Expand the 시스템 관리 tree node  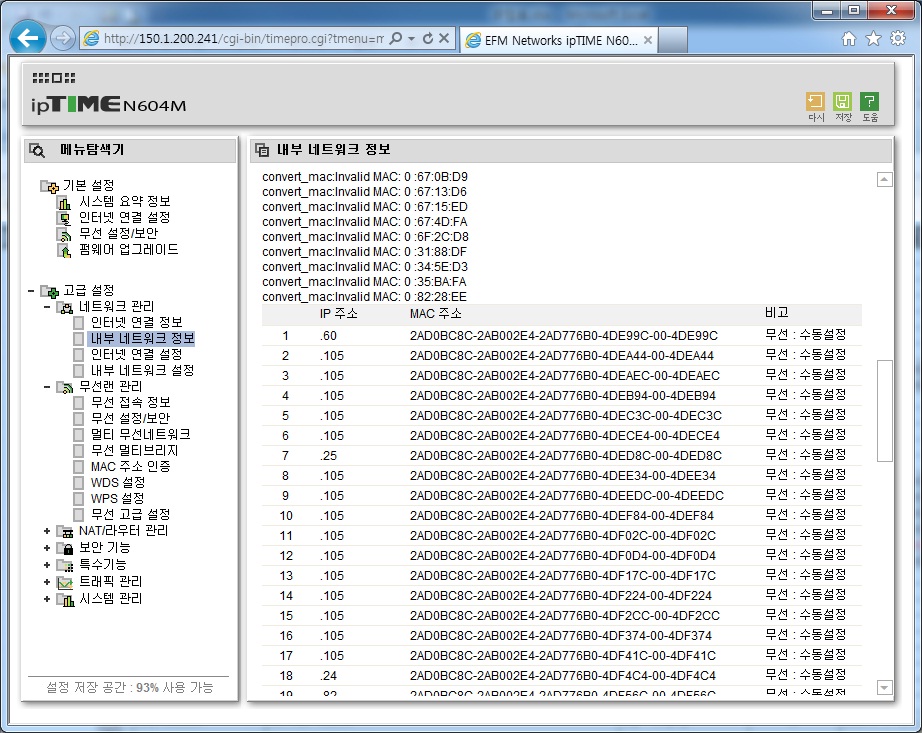point(47,599)
